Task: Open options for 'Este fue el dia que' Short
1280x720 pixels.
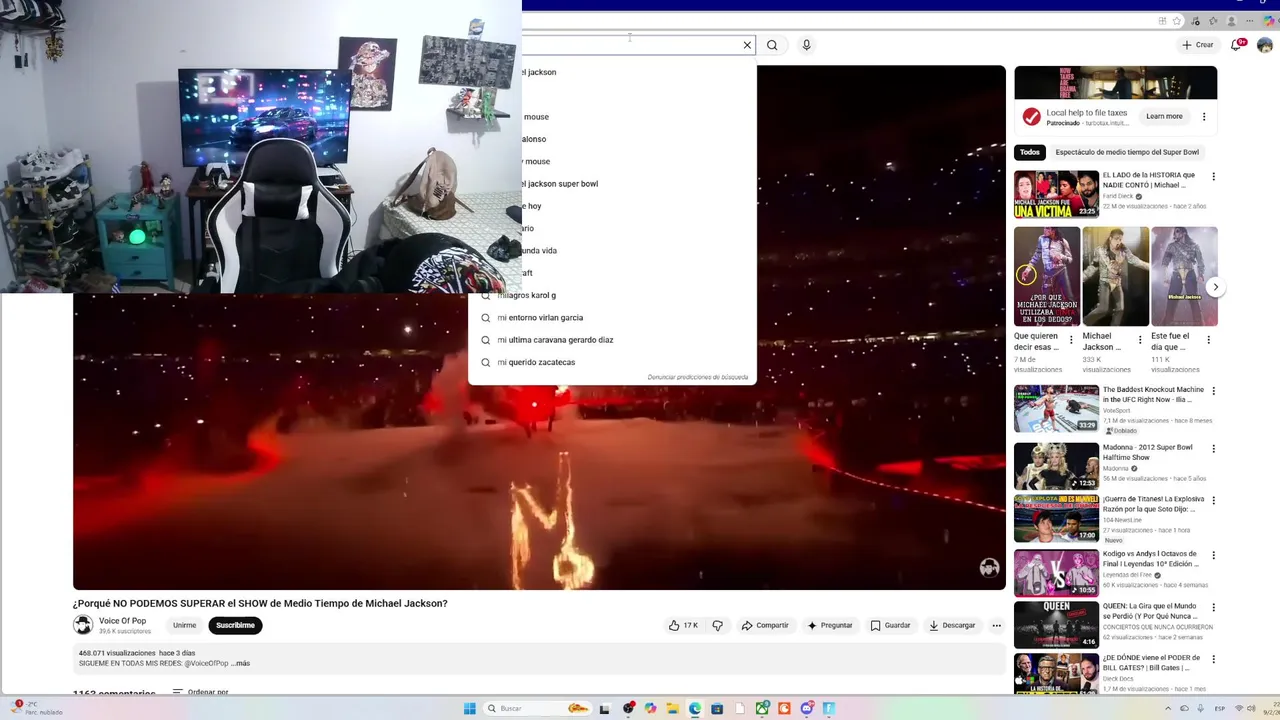Action: pos(1208,340)
